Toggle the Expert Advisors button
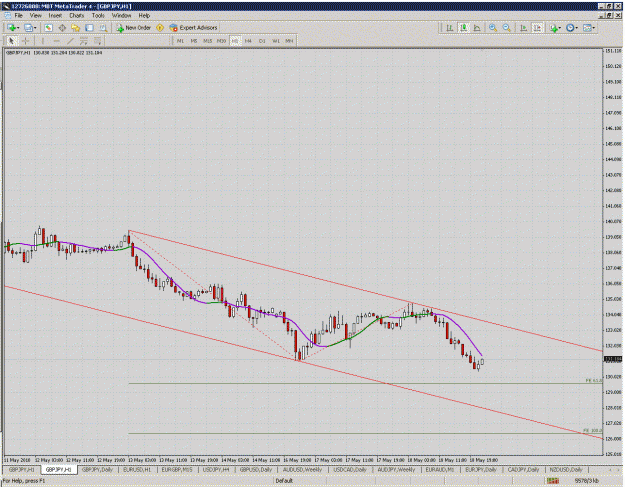 click(x=193, y=27)
